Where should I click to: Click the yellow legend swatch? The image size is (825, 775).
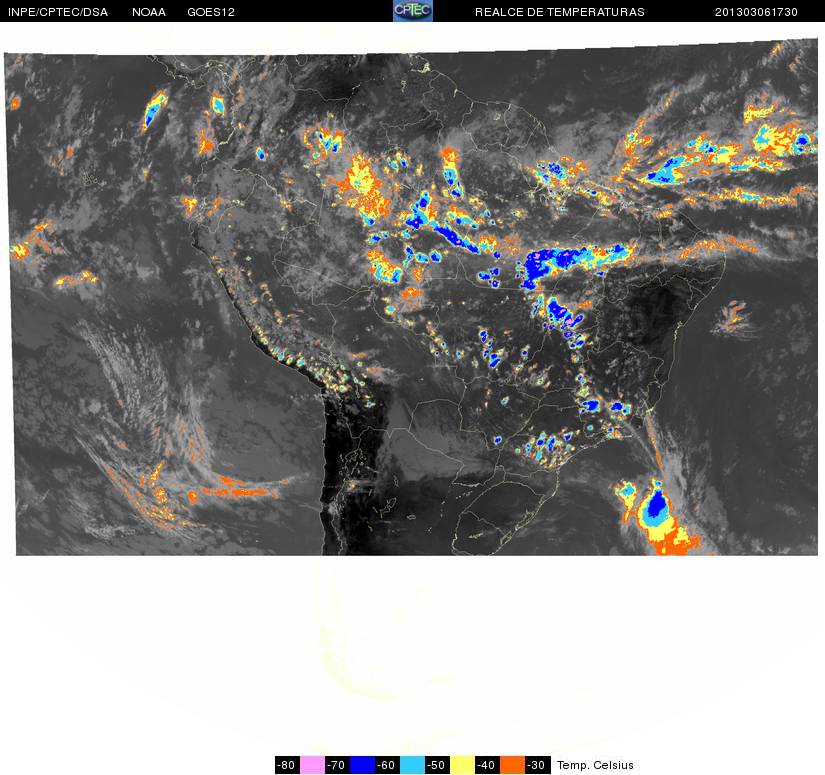(462, 764)
